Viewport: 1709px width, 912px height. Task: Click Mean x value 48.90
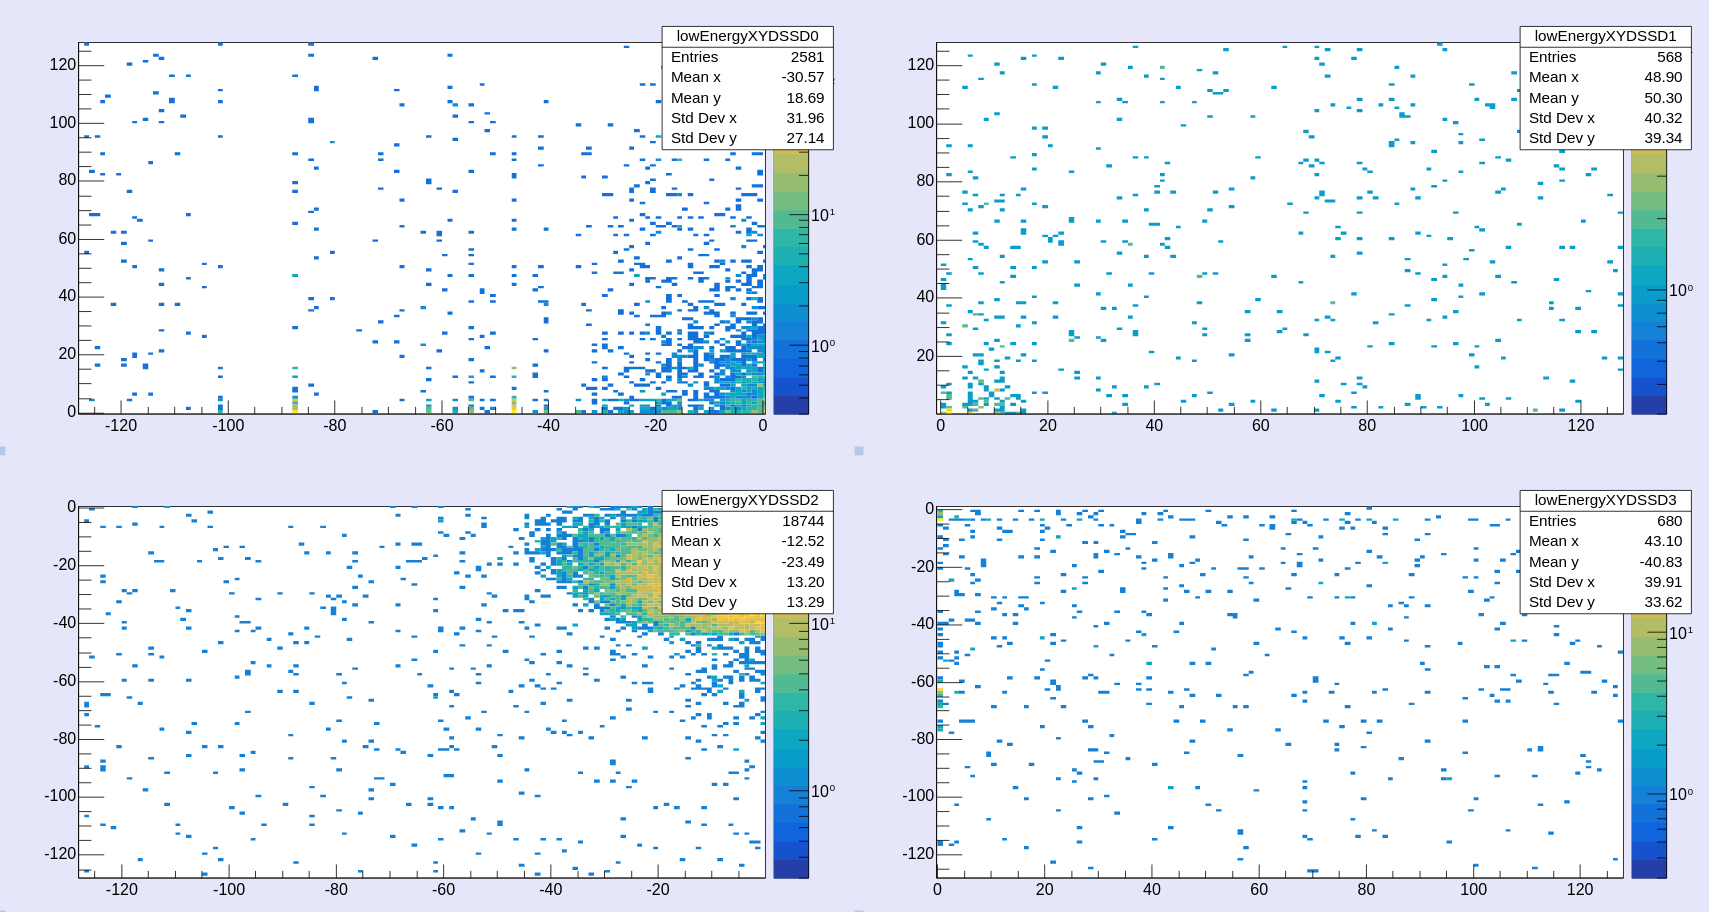point(1663,77)
